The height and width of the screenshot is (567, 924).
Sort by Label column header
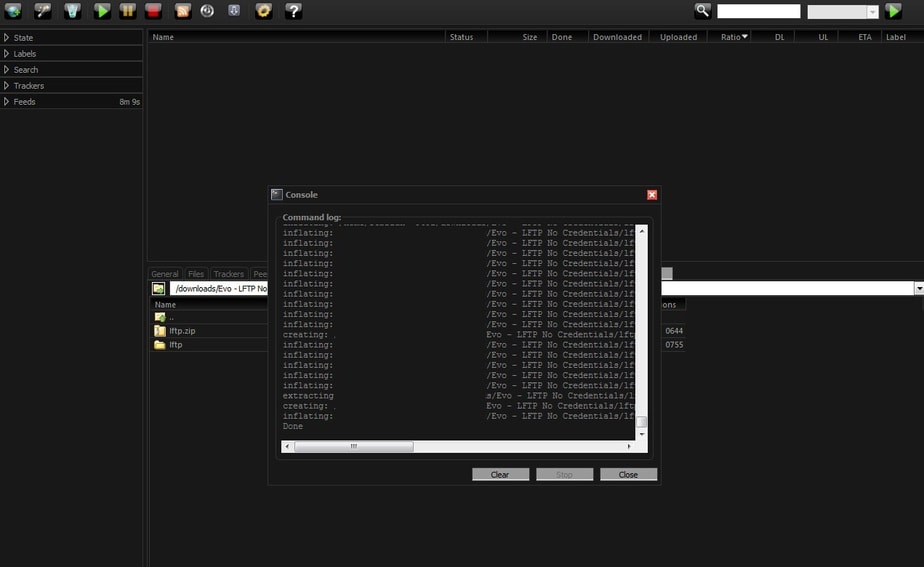[x=902, y=37]
